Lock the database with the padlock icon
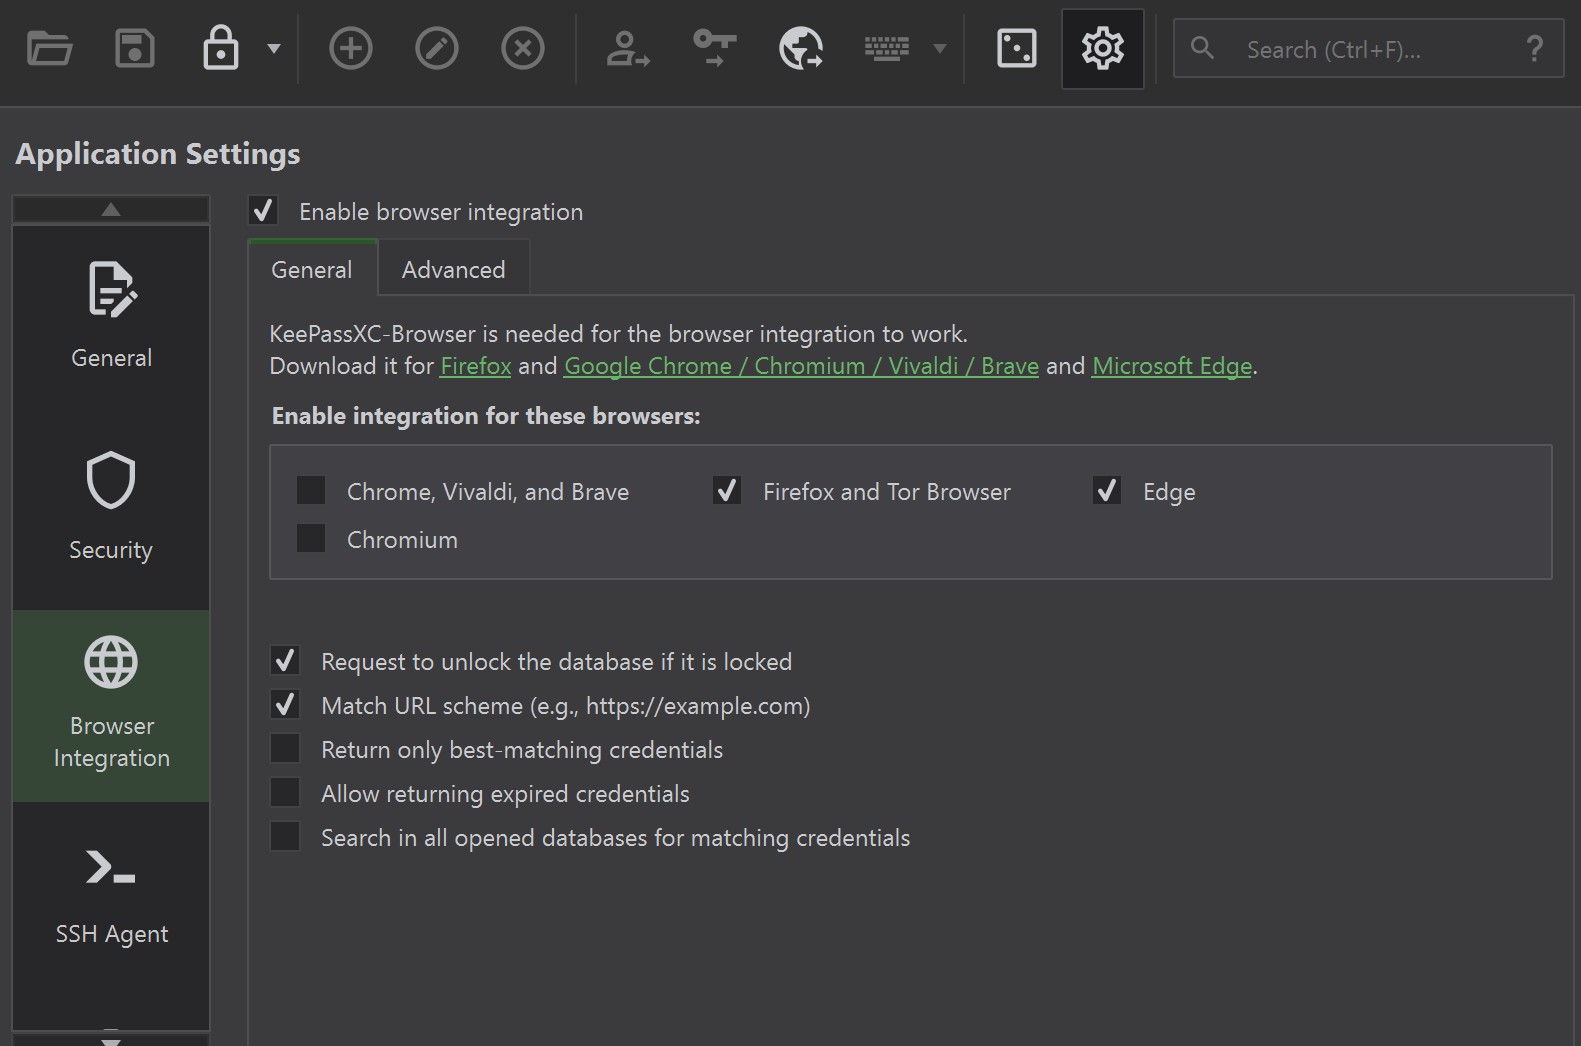This screenshot has width=1581, height=1046. [x=221, y=48]
